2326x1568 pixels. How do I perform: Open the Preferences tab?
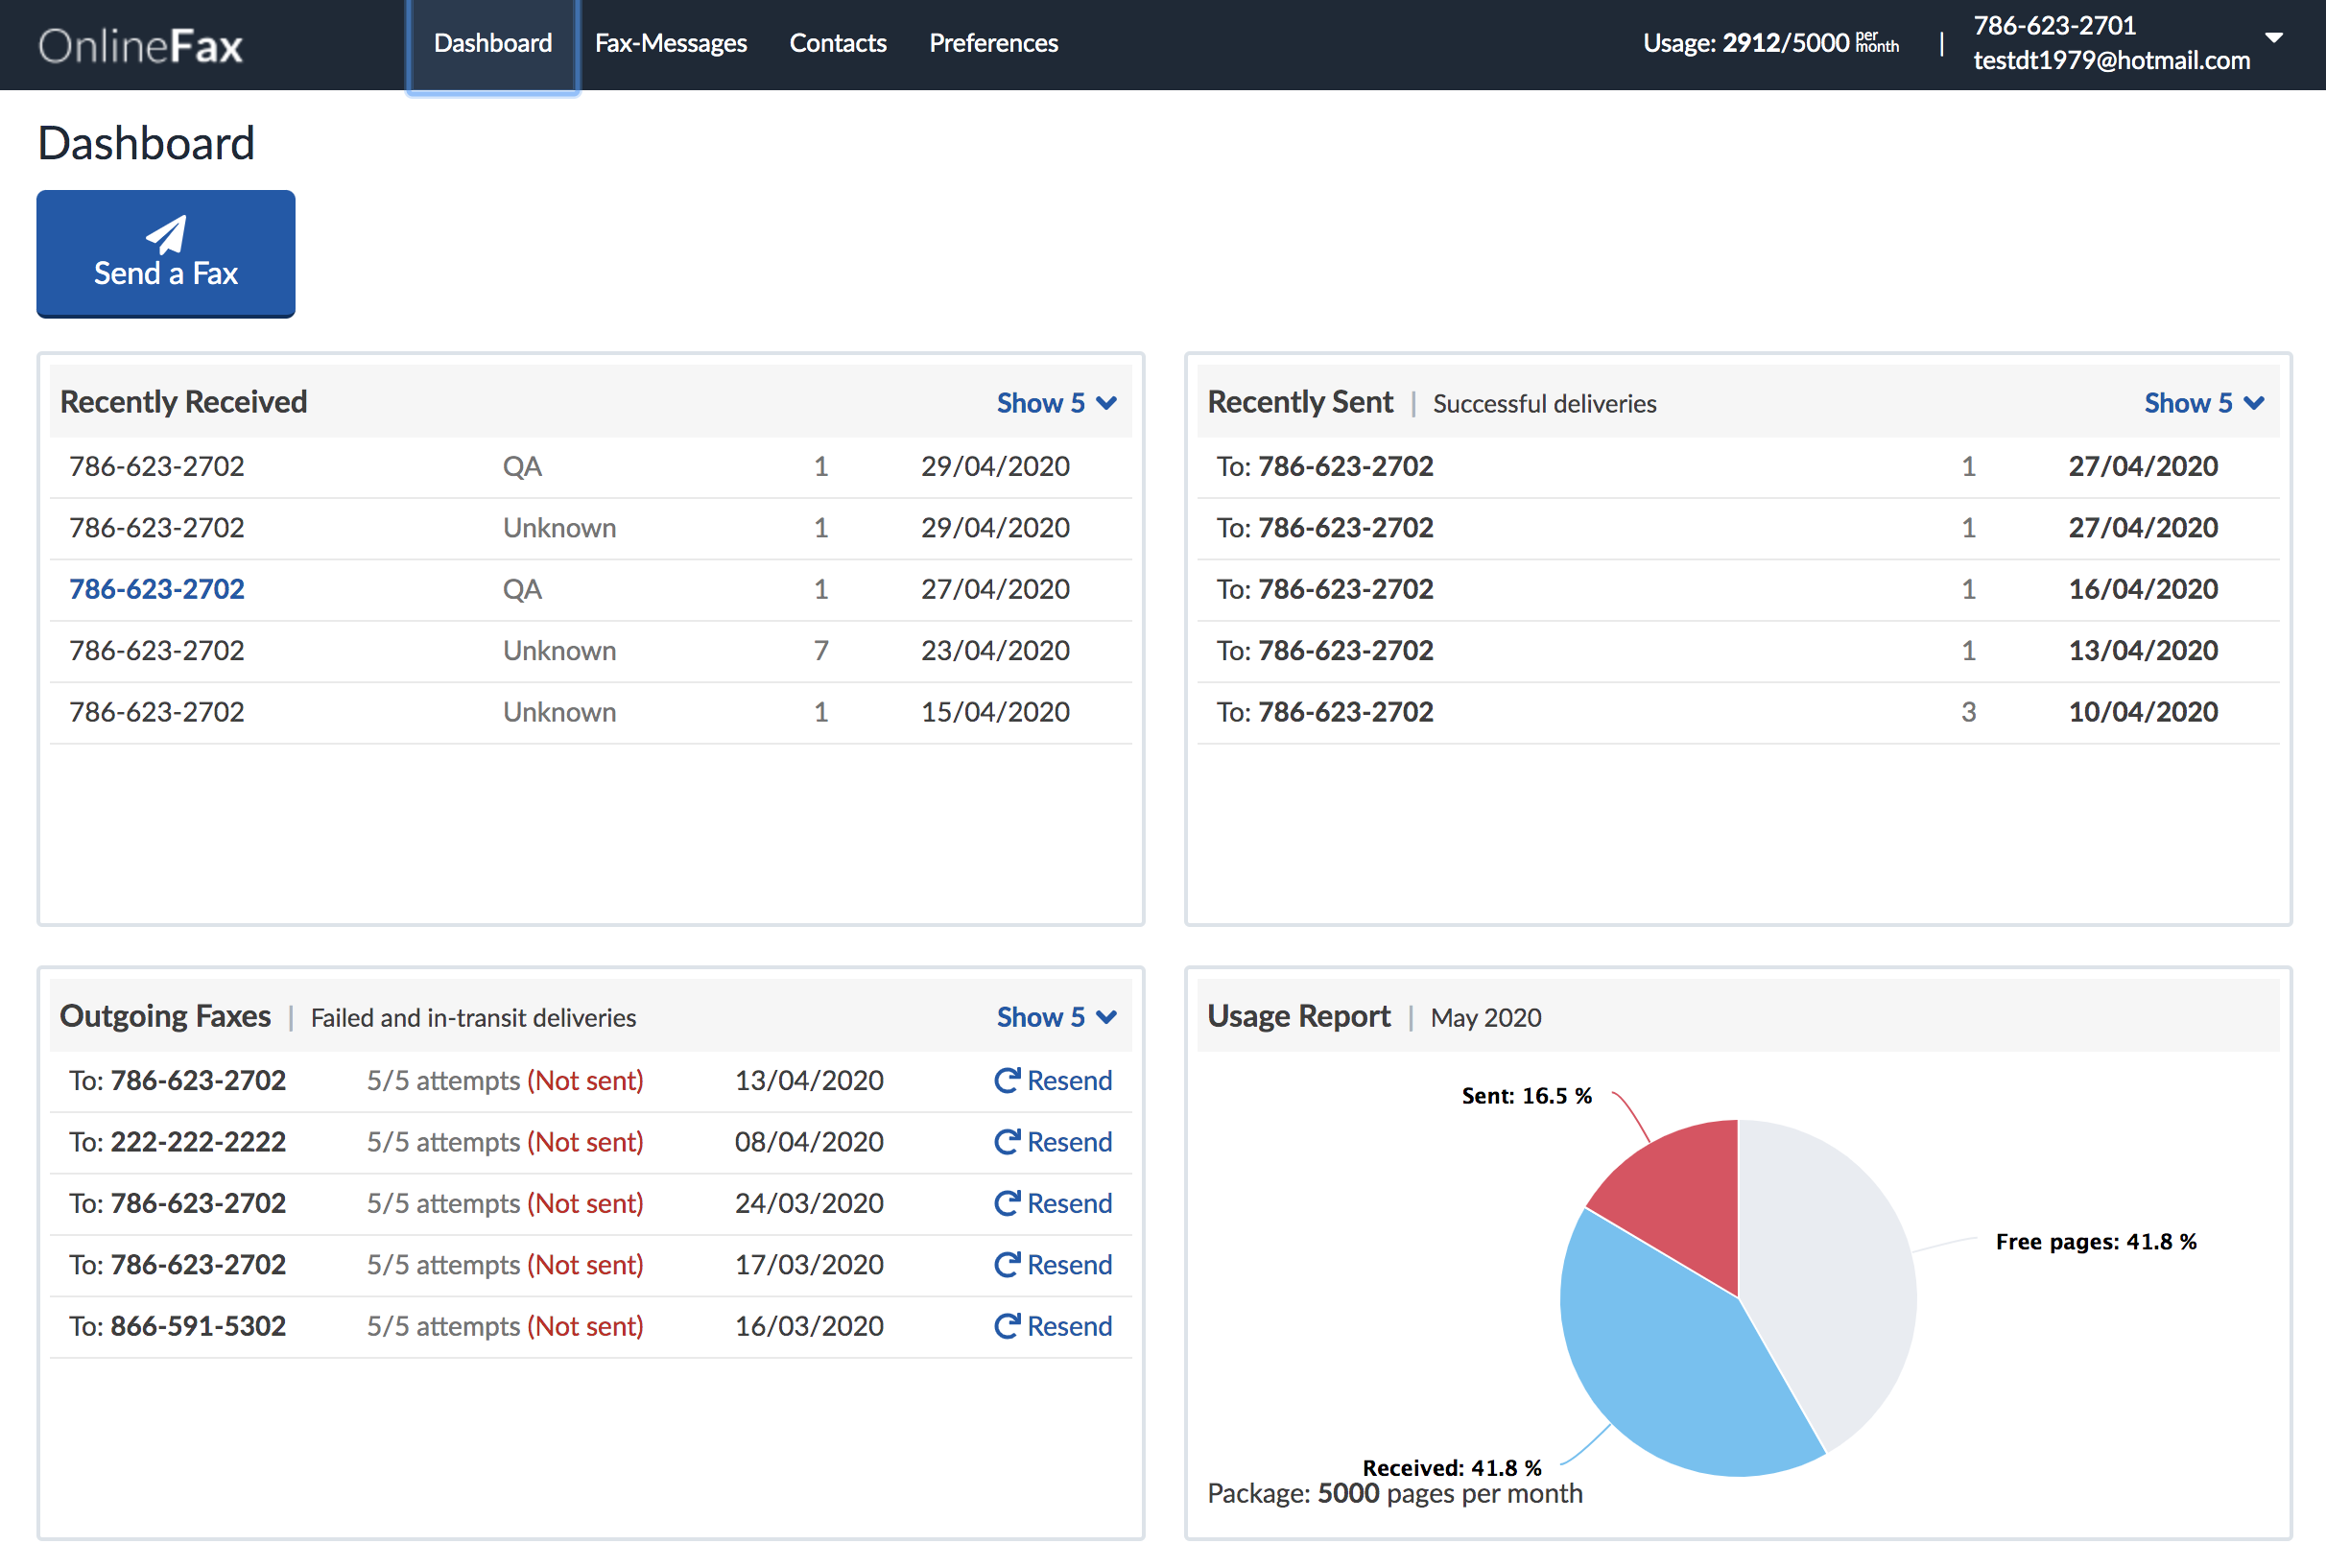[993, 43]
